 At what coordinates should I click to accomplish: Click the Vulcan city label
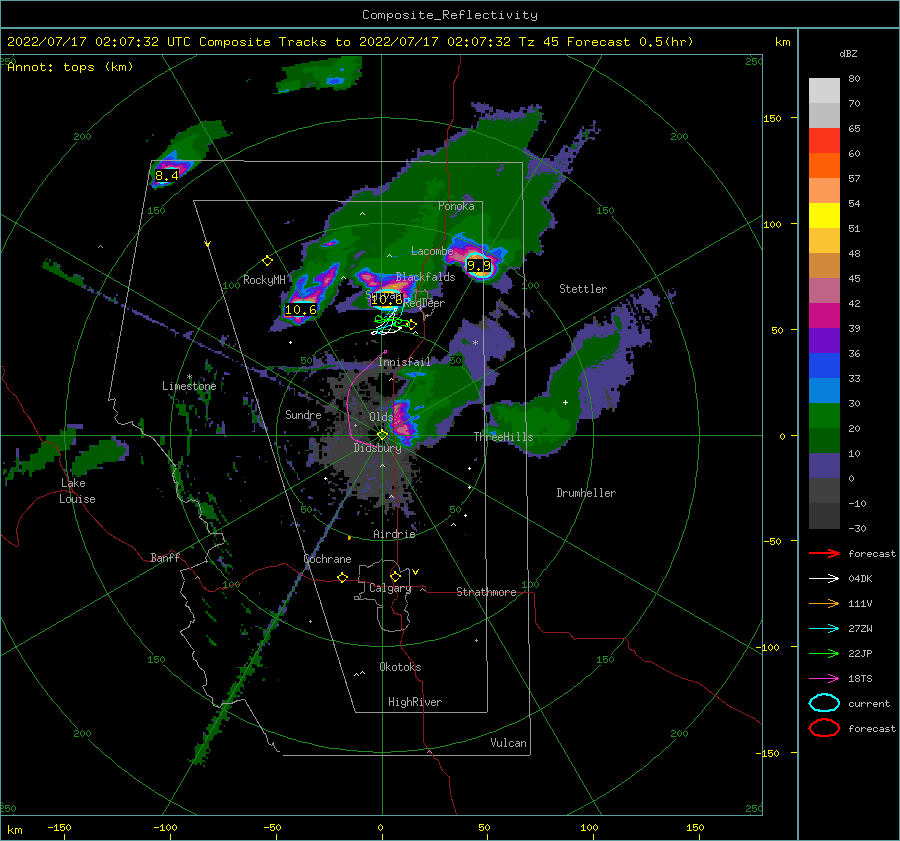pos(508,743)
